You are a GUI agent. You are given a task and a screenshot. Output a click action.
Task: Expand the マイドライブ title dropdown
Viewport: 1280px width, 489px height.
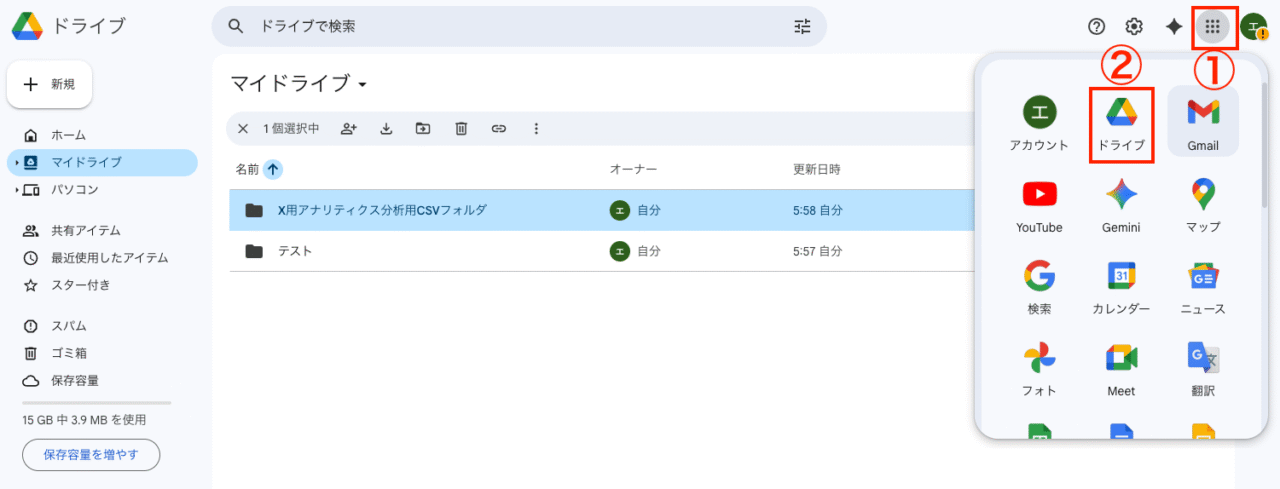(x=363, y=84)
